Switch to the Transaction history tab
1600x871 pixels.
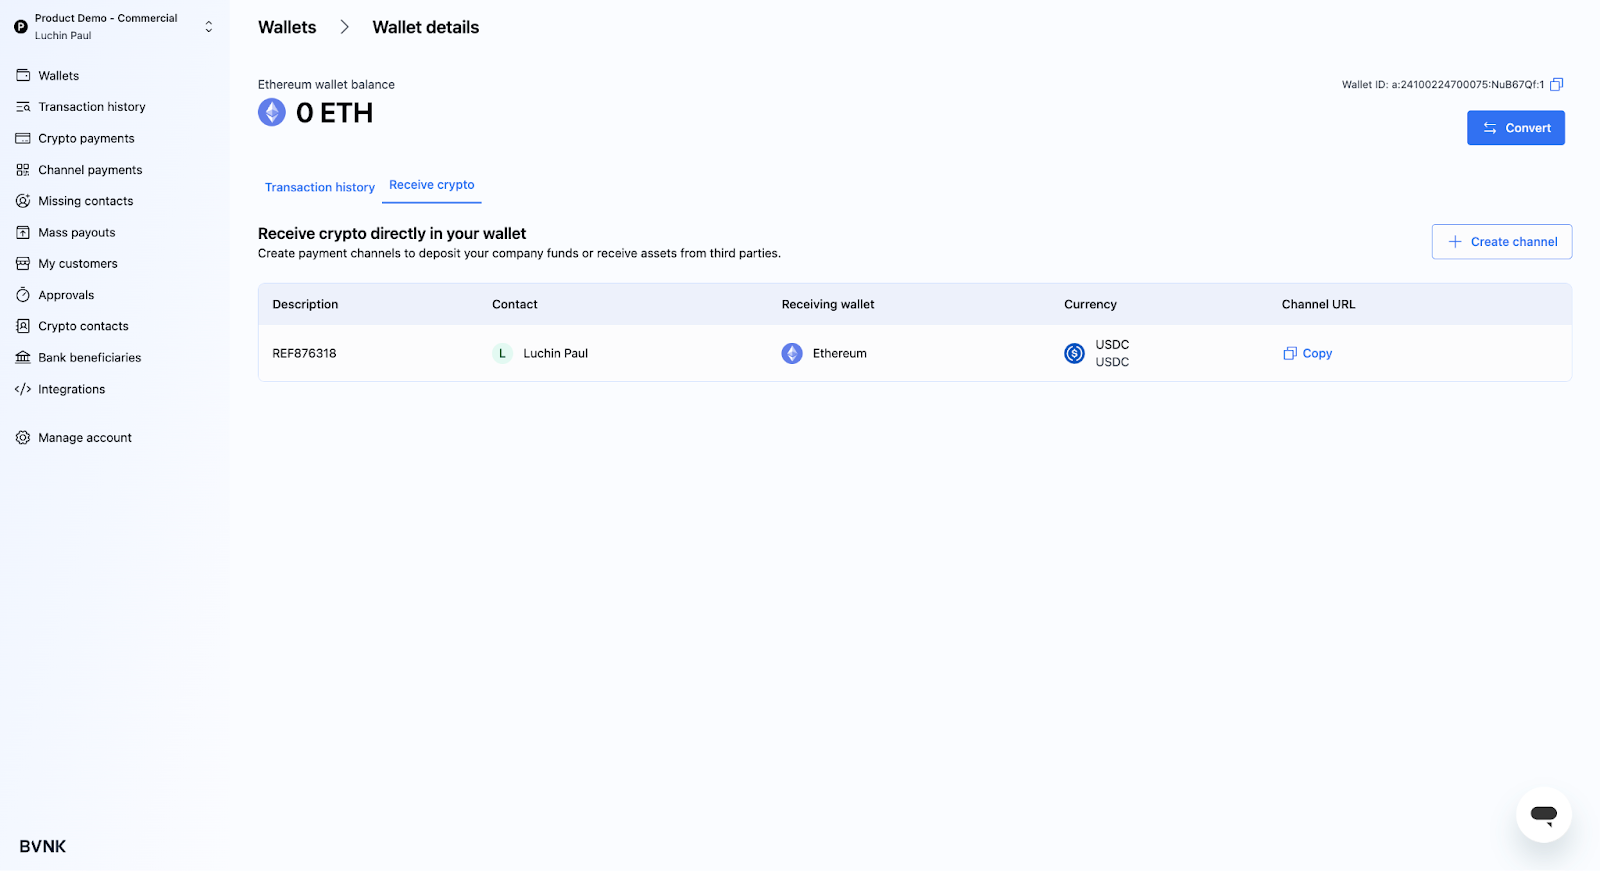(319, 188)
